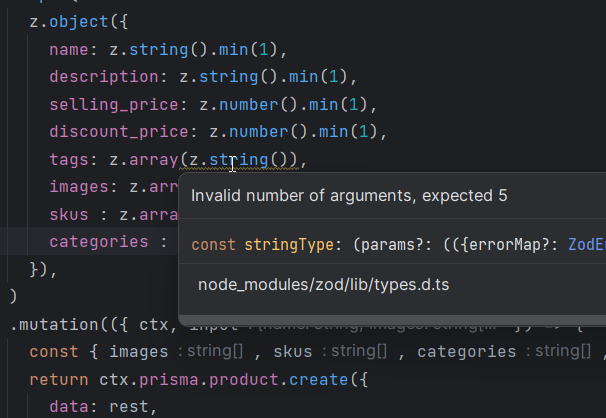Click 'errorMap?' in tooltip signature
Screen dimensions: 606x418
pyautogui.click(x=509, y=245)
